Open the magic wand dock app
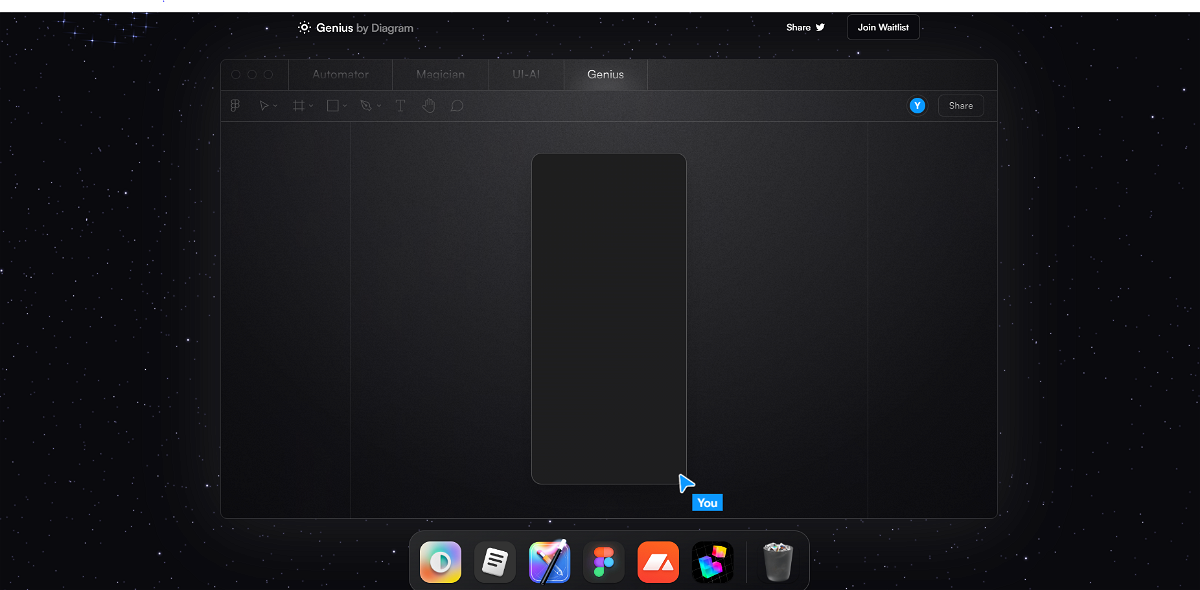1200x590 pixels. point(549,562)
